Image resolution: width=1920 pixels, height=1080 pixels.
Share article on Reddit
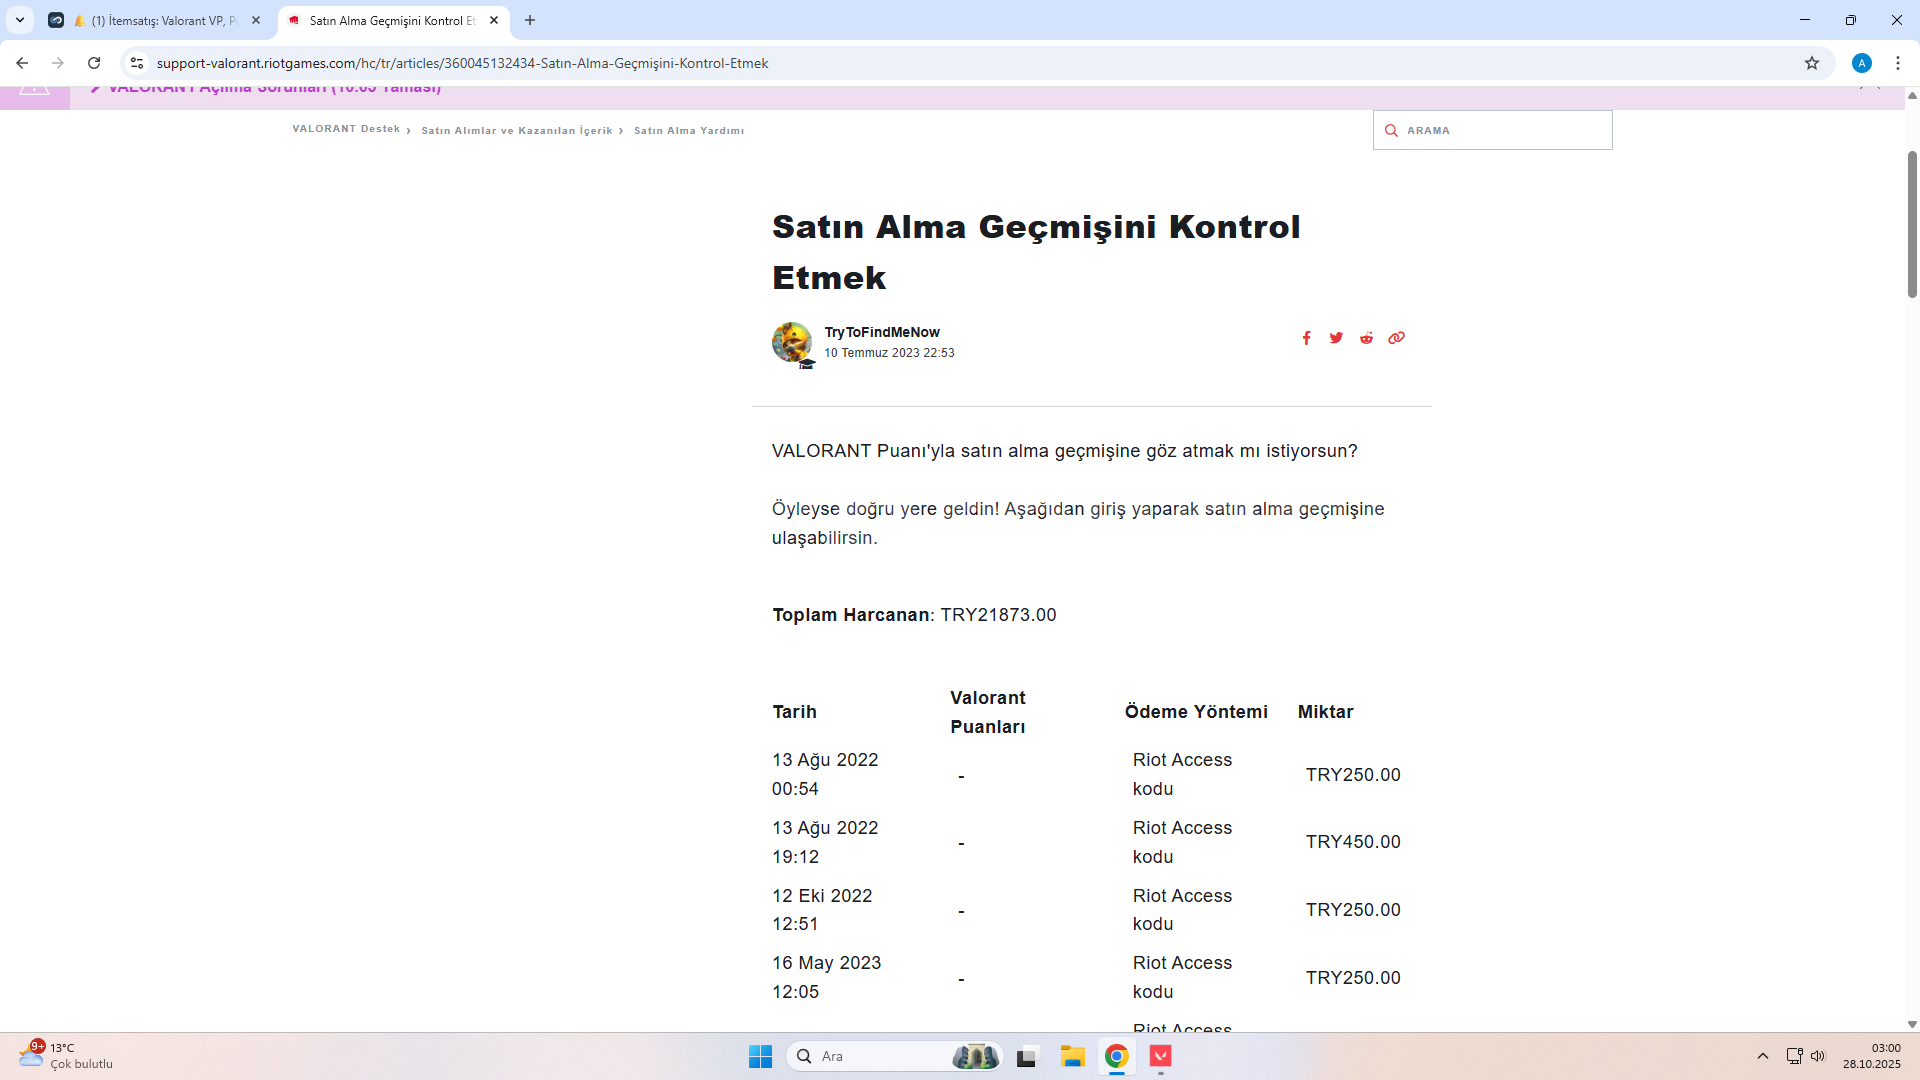[x=1366, y=338]
